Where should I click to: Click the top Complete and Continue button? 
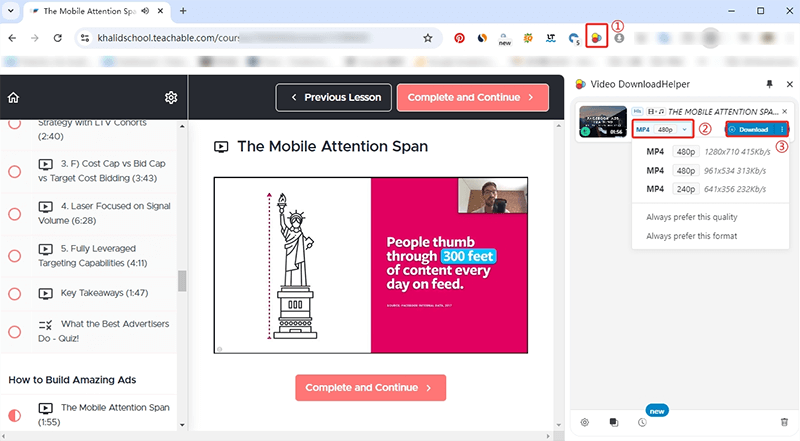click(x=472, y=97)
